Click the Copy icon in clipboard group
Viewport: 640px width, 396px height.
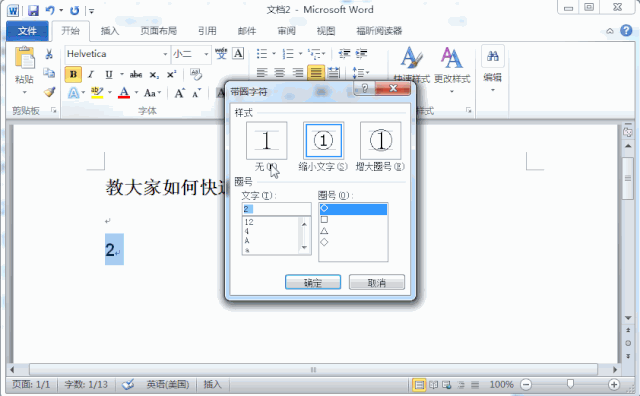(49, 73)
